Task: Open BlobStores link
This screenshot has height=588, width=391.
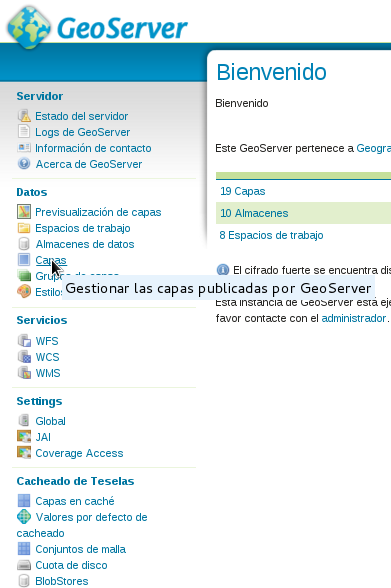Action: [62, 581]
